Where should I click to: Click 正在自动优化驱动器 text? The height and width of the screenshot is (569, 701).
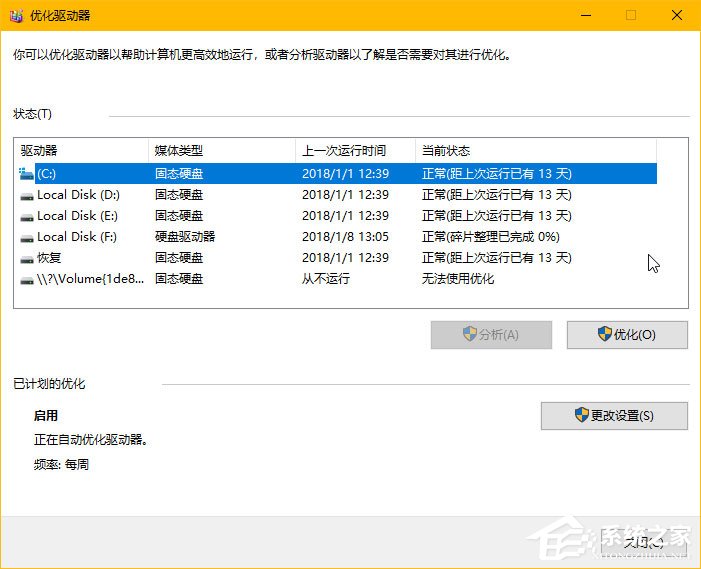coord(90,440)
